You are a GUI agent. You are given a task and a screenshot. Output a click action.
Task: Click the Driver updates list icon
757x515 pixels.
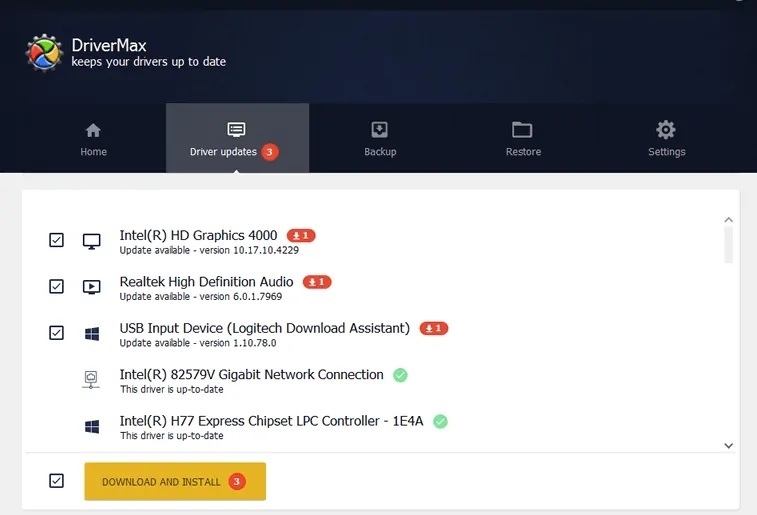[x=236, y=129]
